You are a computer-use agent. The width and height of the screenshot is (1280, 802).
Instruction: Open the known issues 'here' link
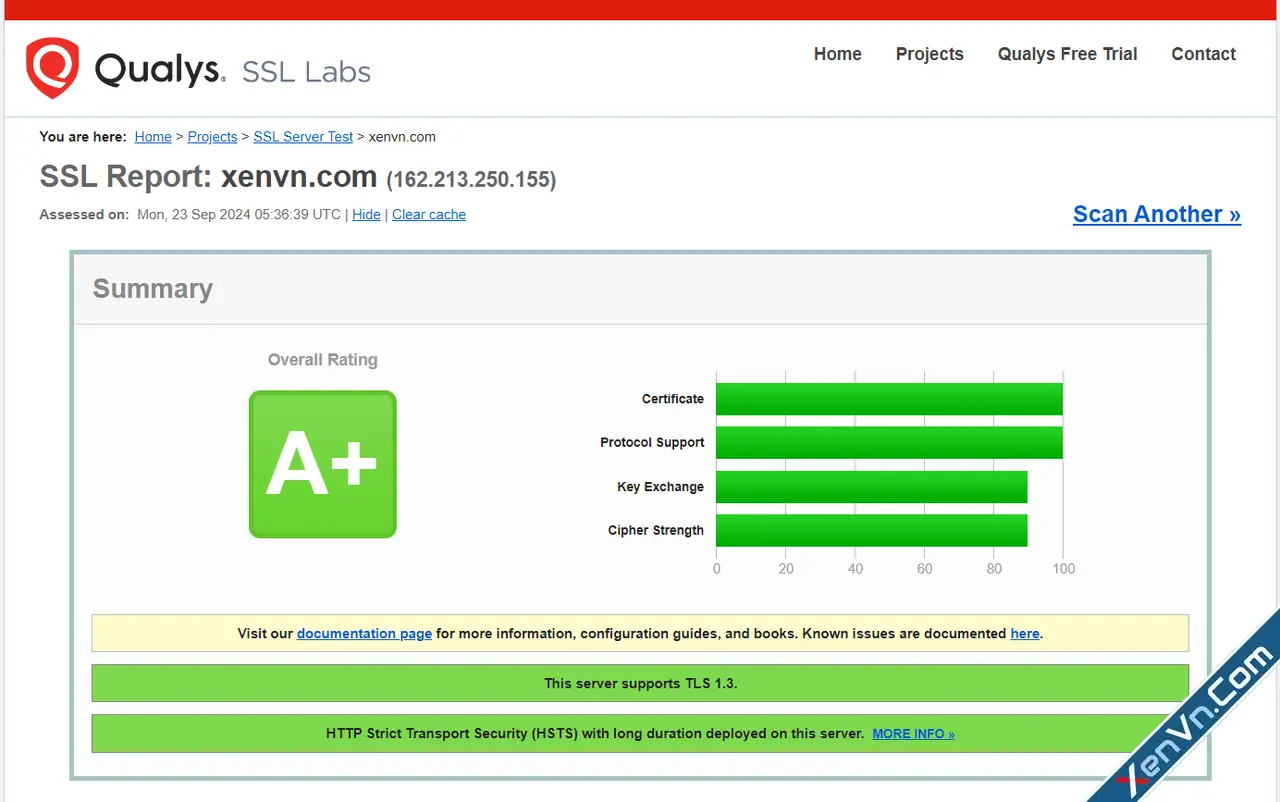coord(1024,633)
